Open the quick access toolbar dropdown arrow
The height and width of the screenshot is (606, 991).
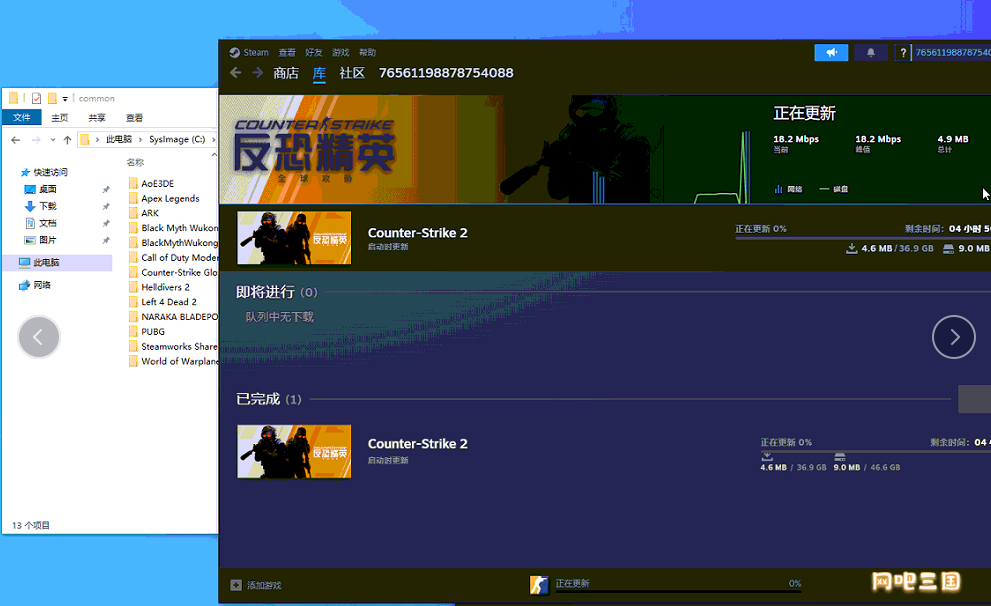tap(64, 99)
